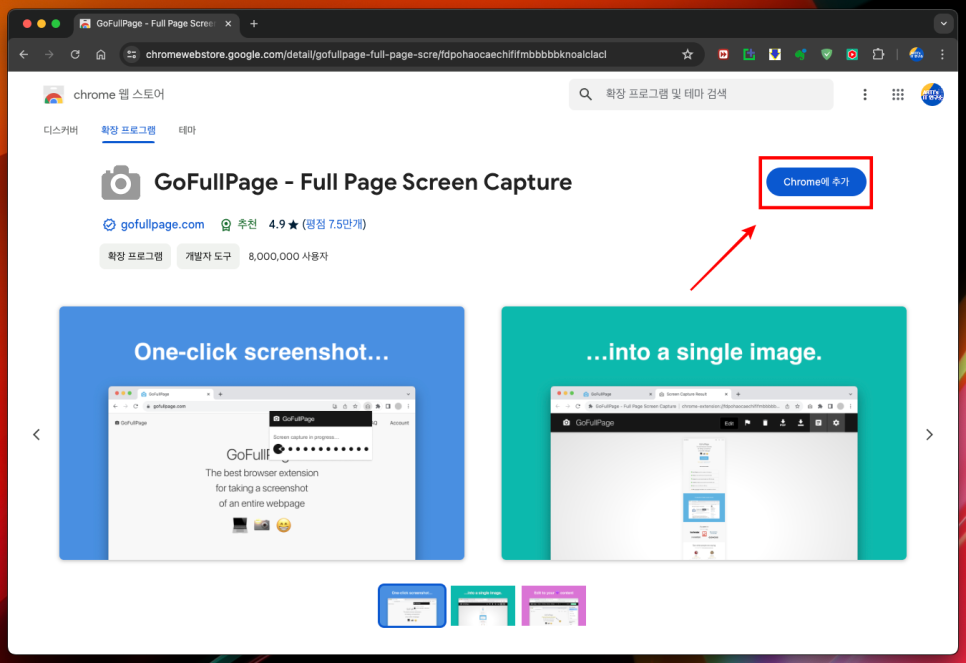966x663 pixels.
Task: Open the tab search dropdown arrow
Action: (x=943, y=23)
